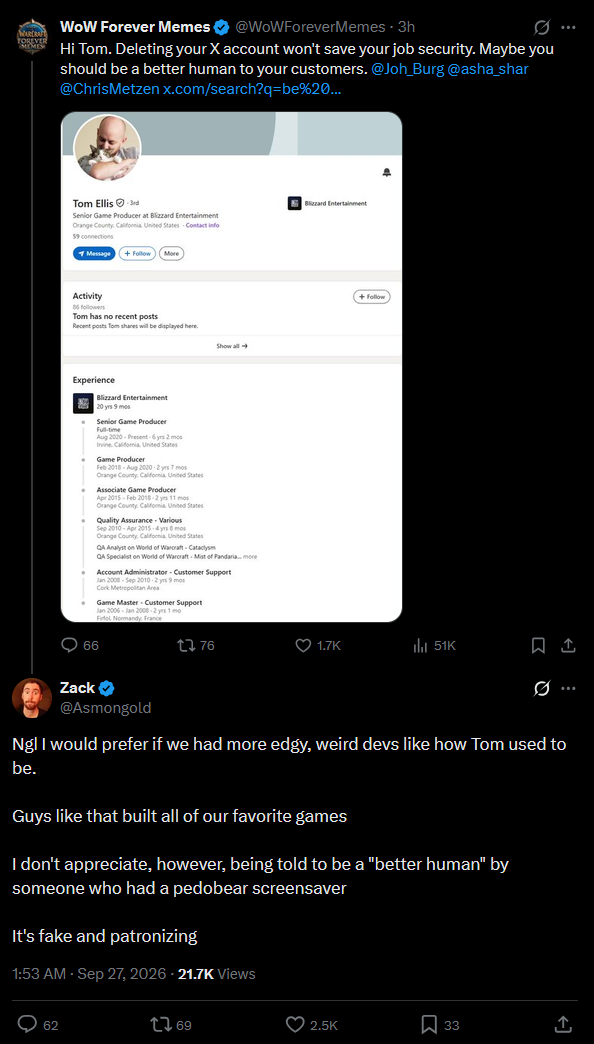Share Zack's tweet via share icon
This screenshot has height=1044, width=594.
(x=561, y=1024)
